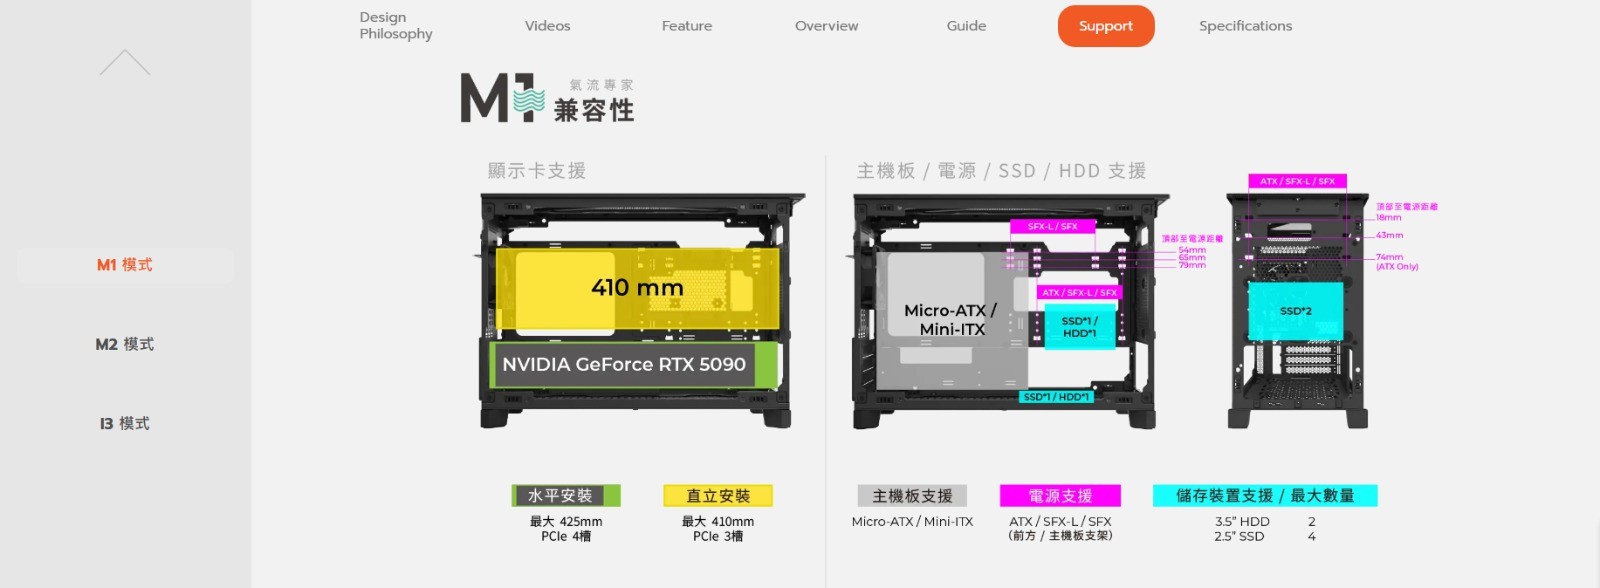
Task: Click the up chevron arrow in sidebar
Action: pyautogui.click(x=125, y=63)
